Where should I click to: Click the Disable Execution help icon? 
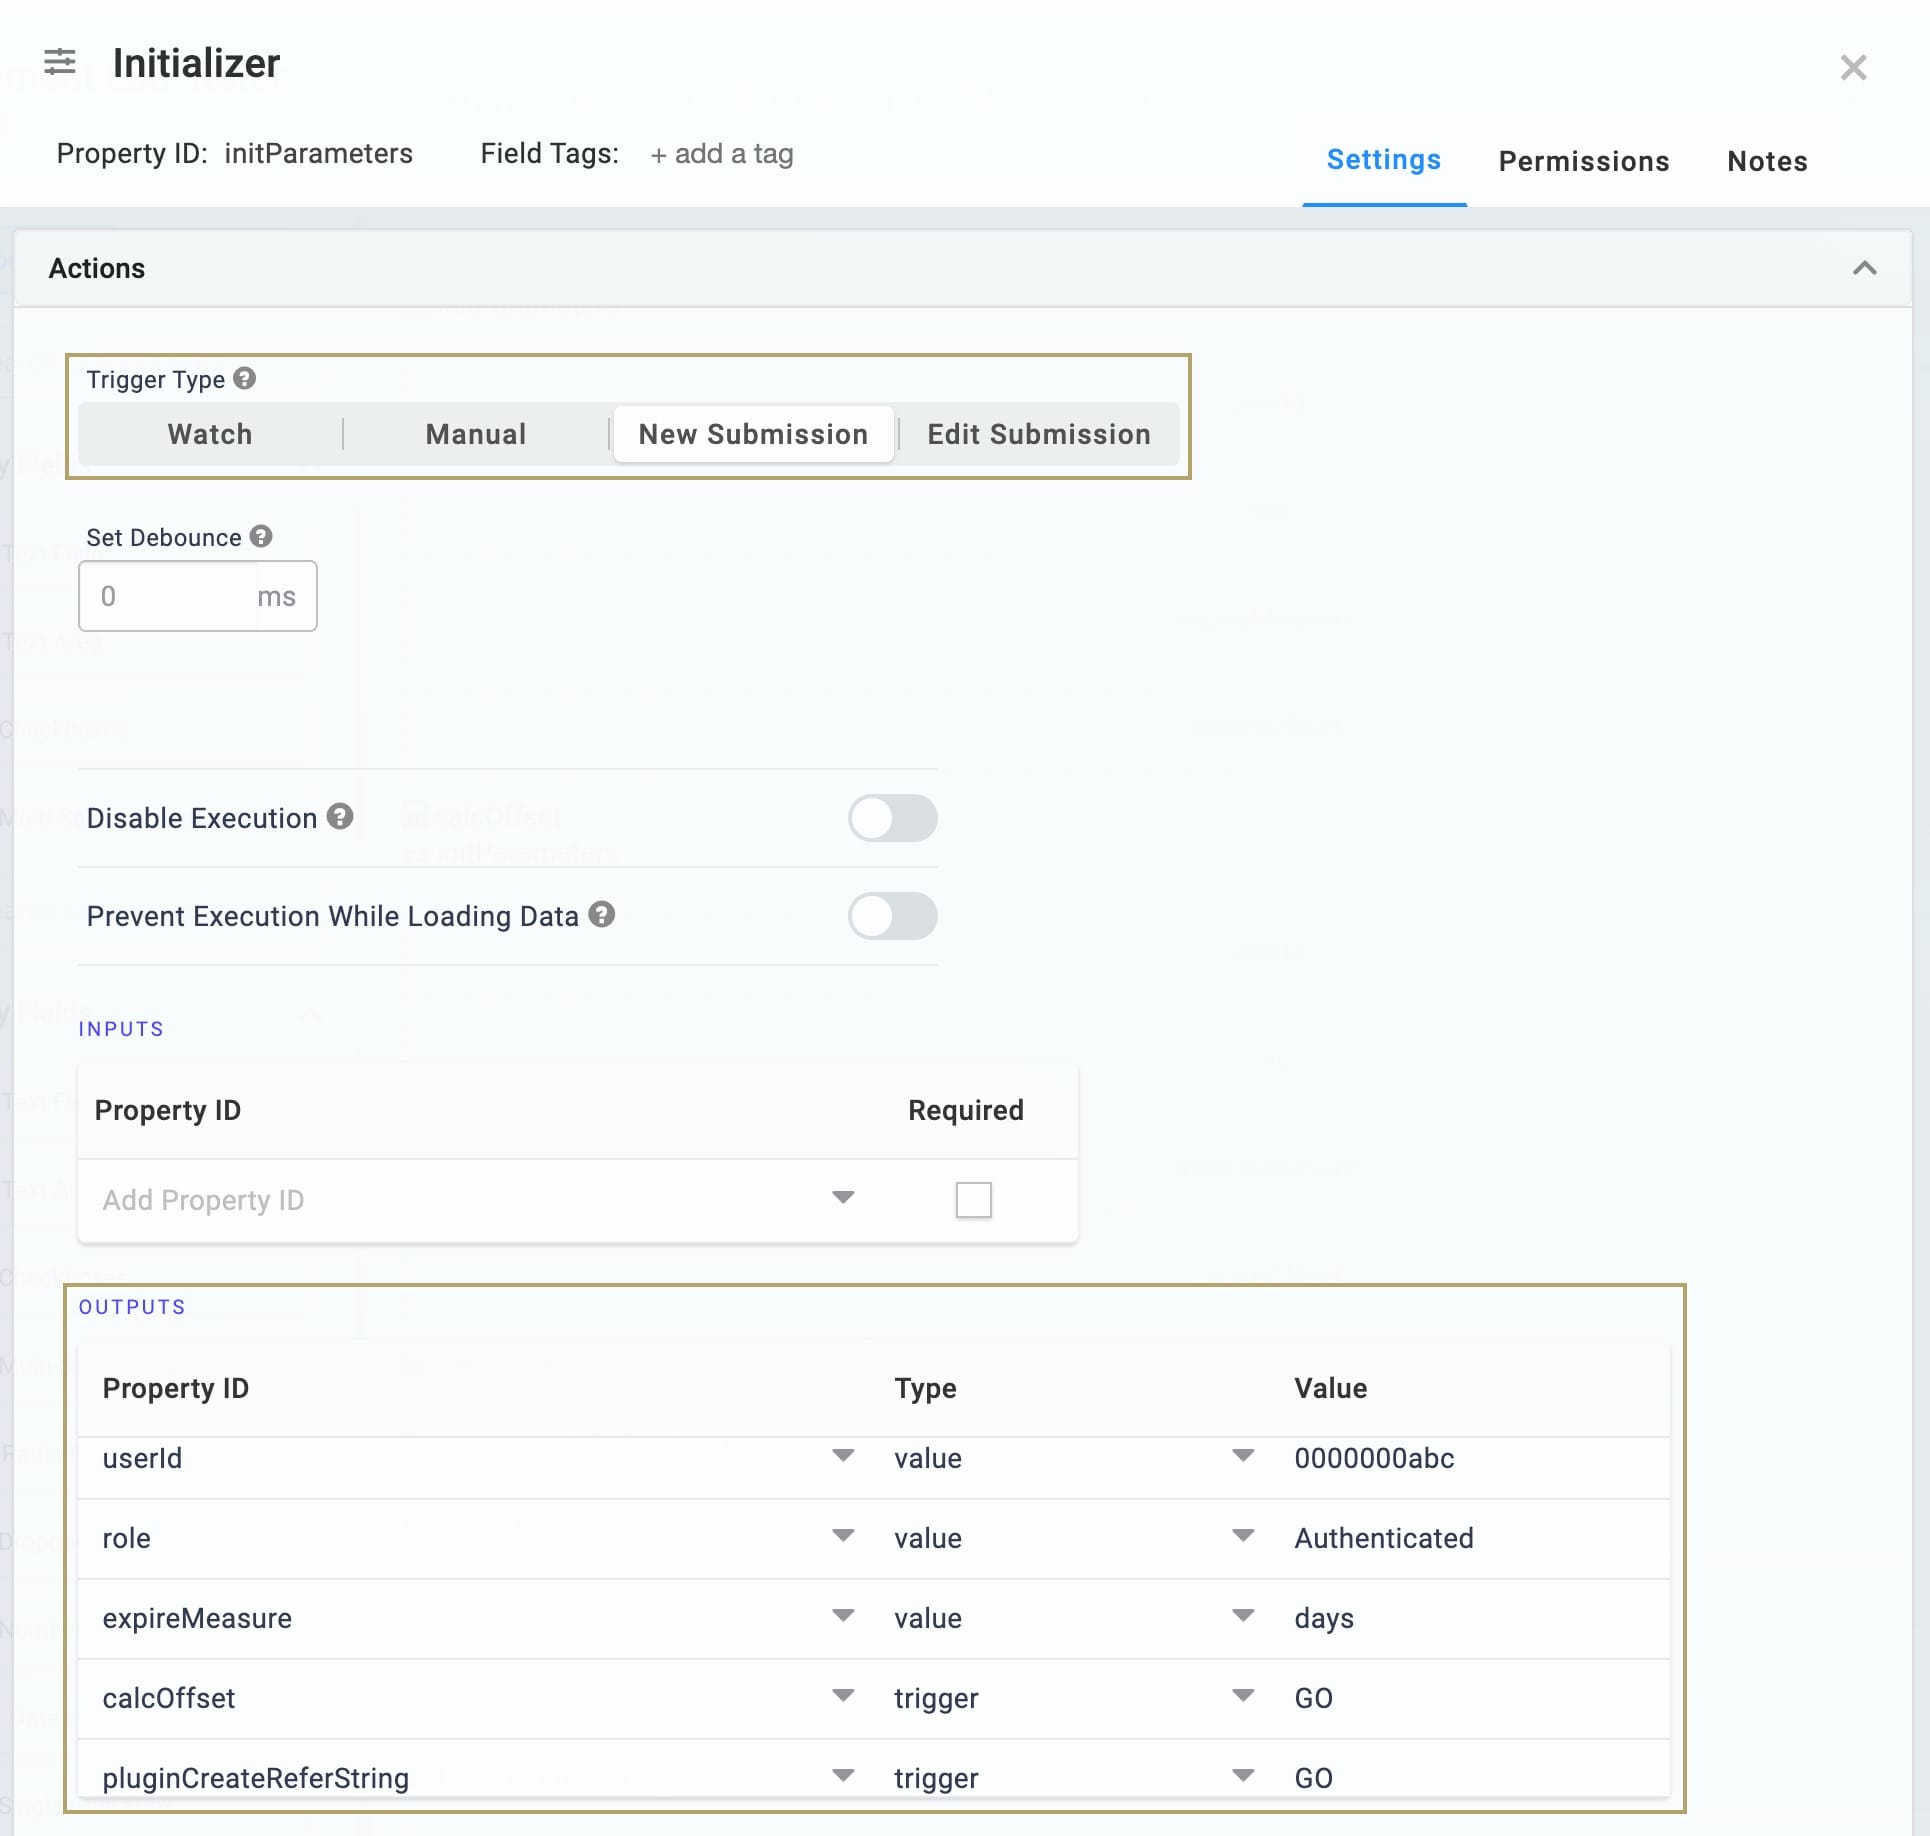click(x=340, y=816)
